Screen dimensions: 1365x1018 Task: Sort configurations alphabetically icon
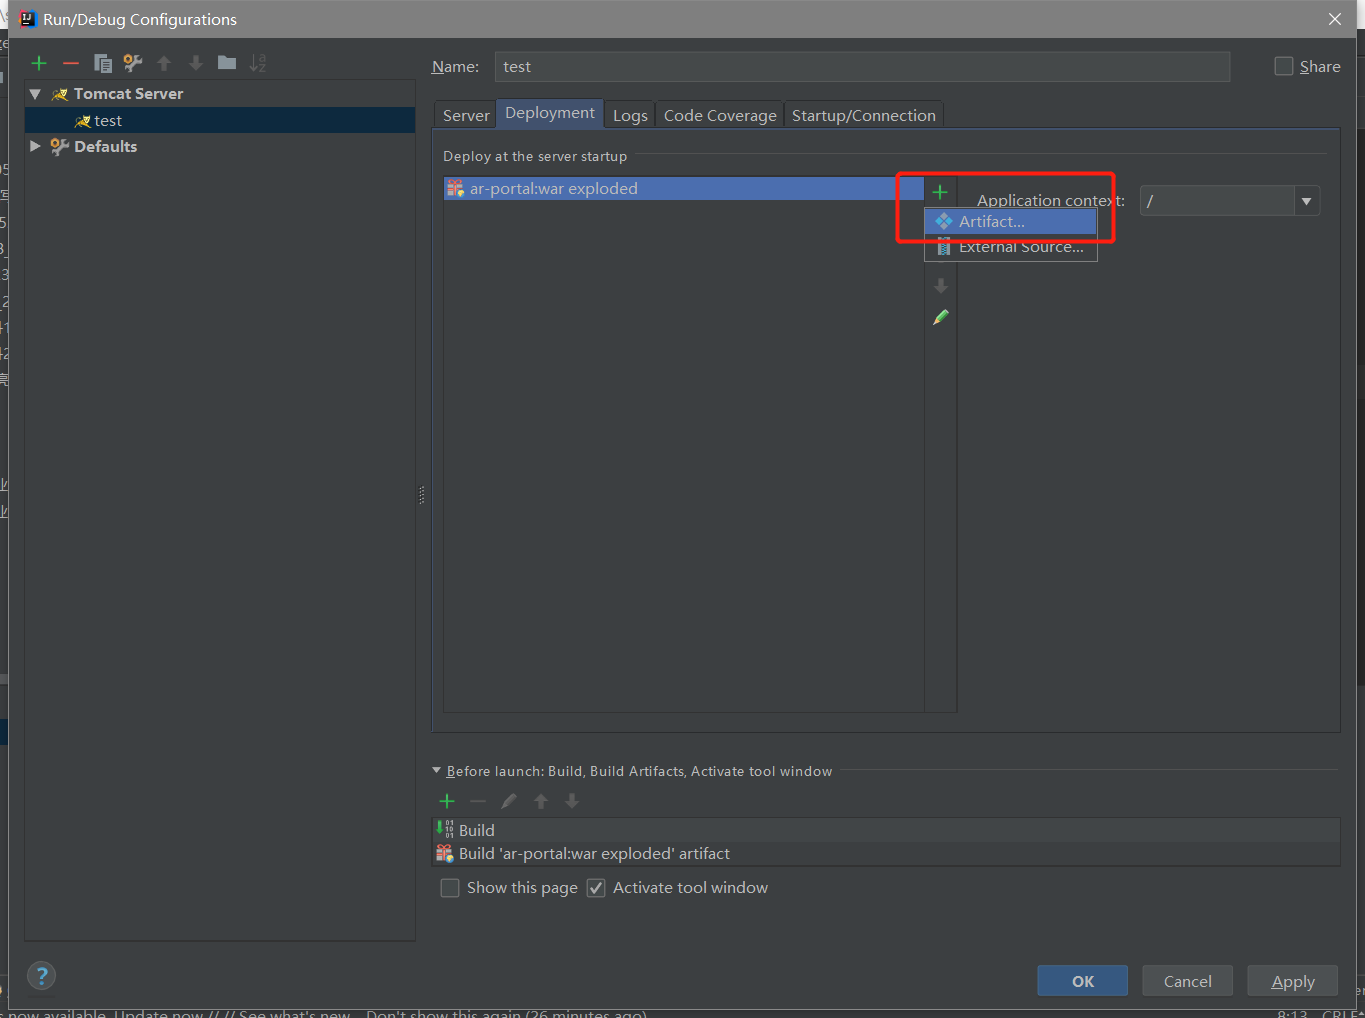coord(258,63)
